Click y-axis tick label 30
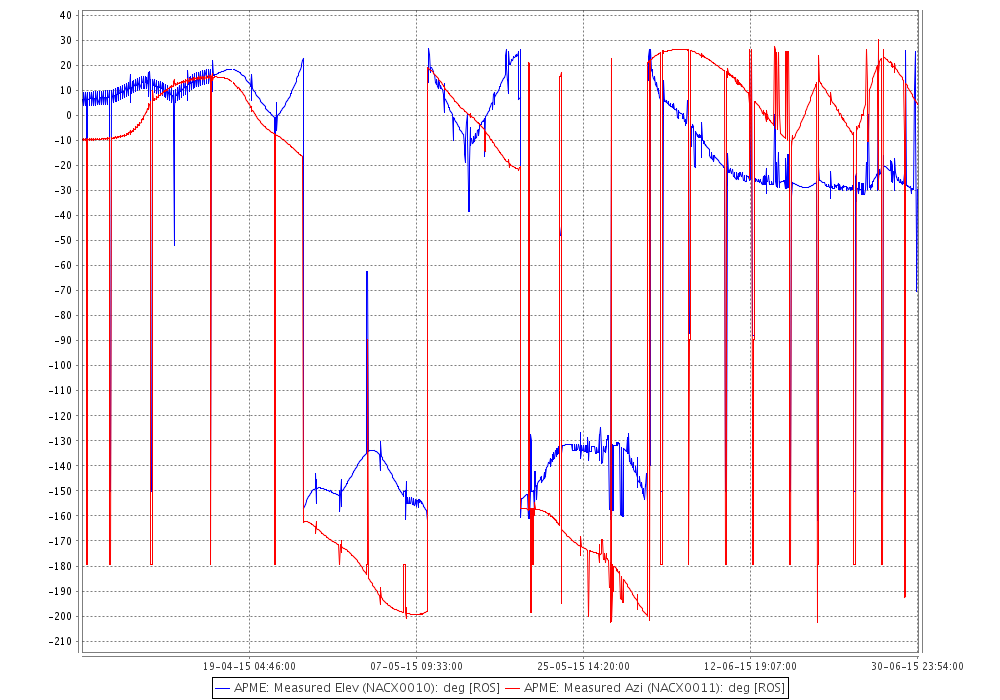The height and width of the screenshot is (700, 1000). click(x=66, y=40)
